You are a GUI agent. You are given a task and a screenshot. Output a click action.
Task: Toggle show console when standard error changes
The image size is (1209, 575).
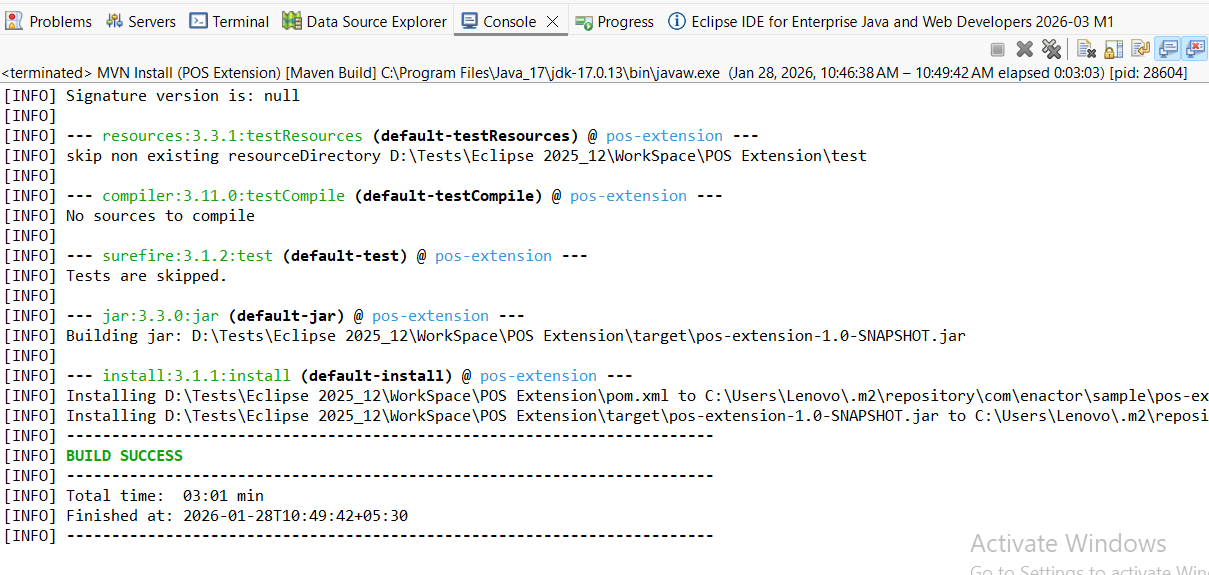[1194, 49]
